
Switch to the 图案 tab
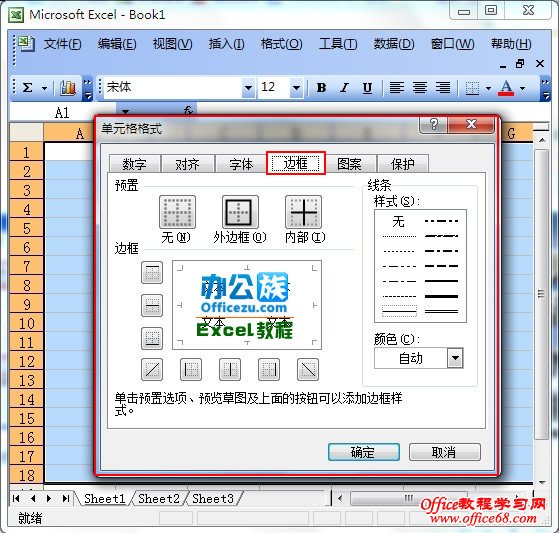click(349, 164)
